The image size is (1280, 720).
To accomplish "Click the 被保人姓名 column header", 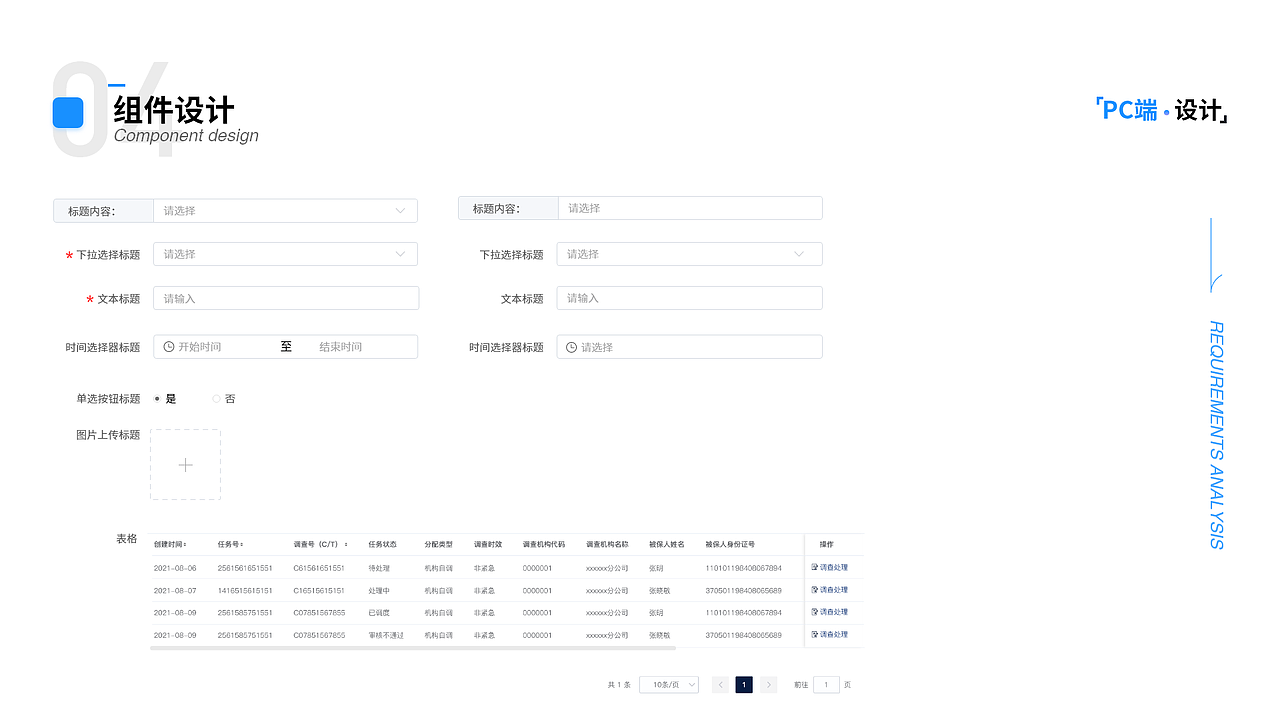I will point(667,545).
